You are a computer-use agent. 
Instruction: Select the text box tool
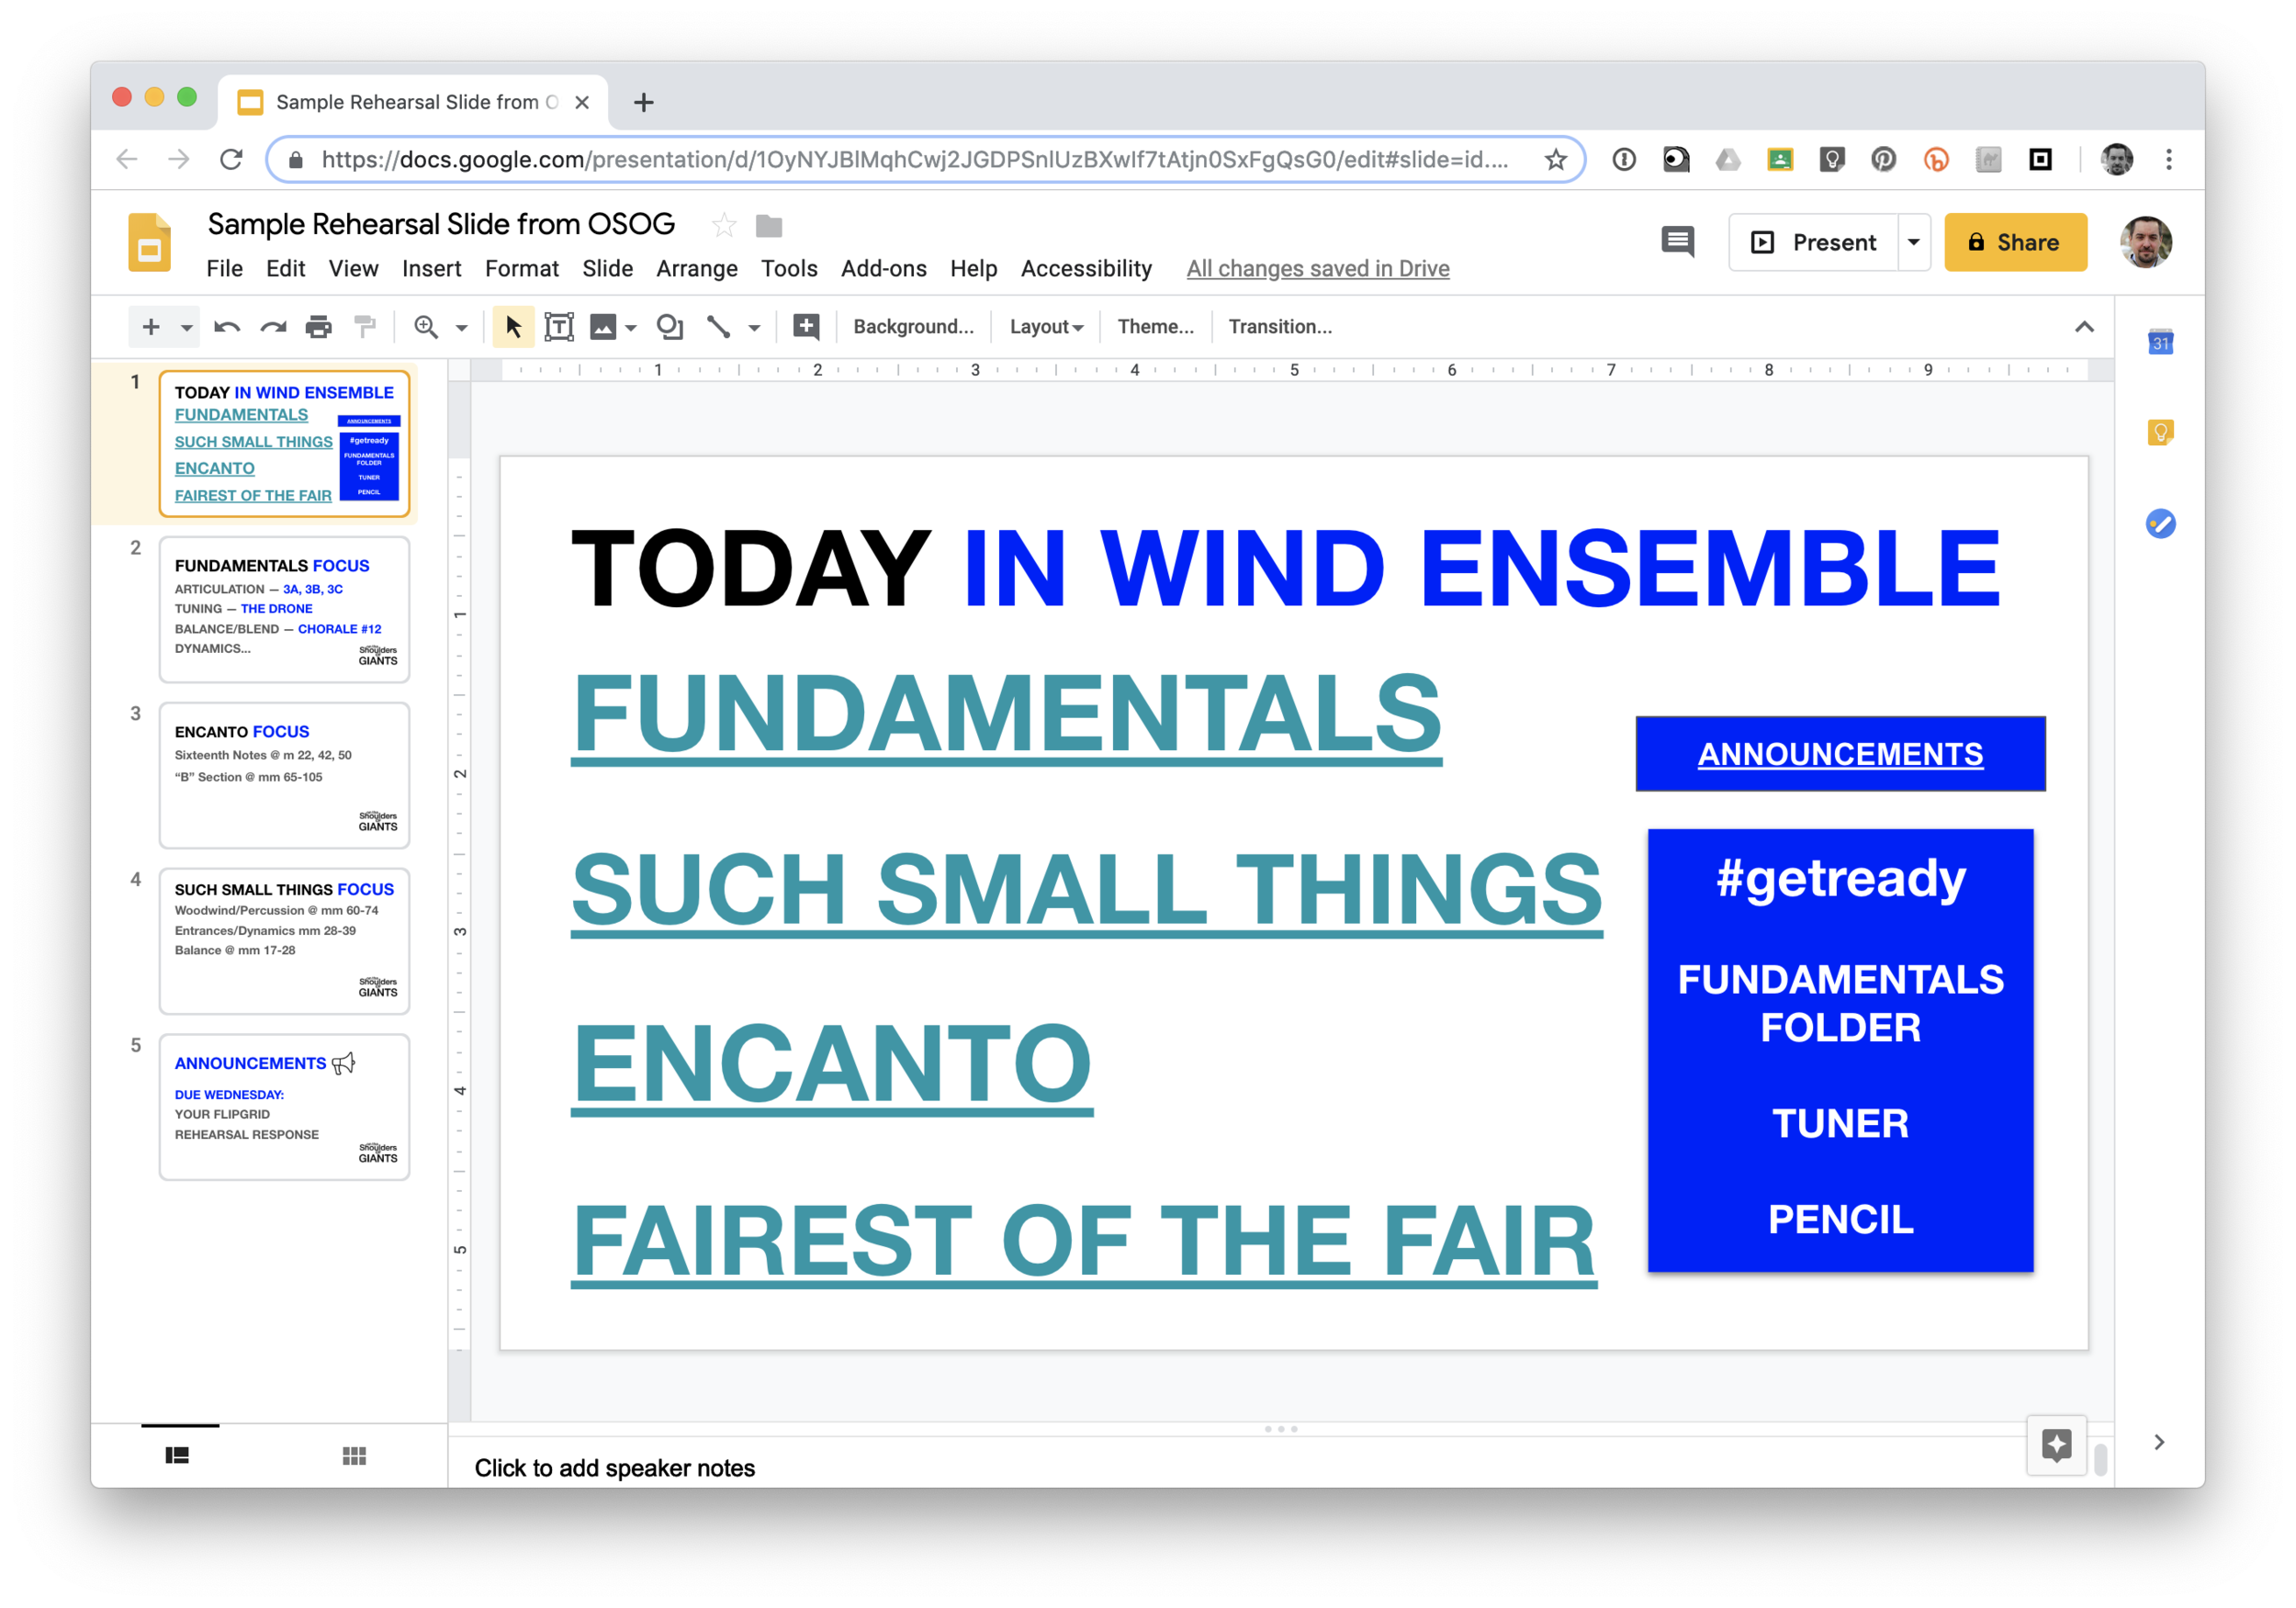559,327
